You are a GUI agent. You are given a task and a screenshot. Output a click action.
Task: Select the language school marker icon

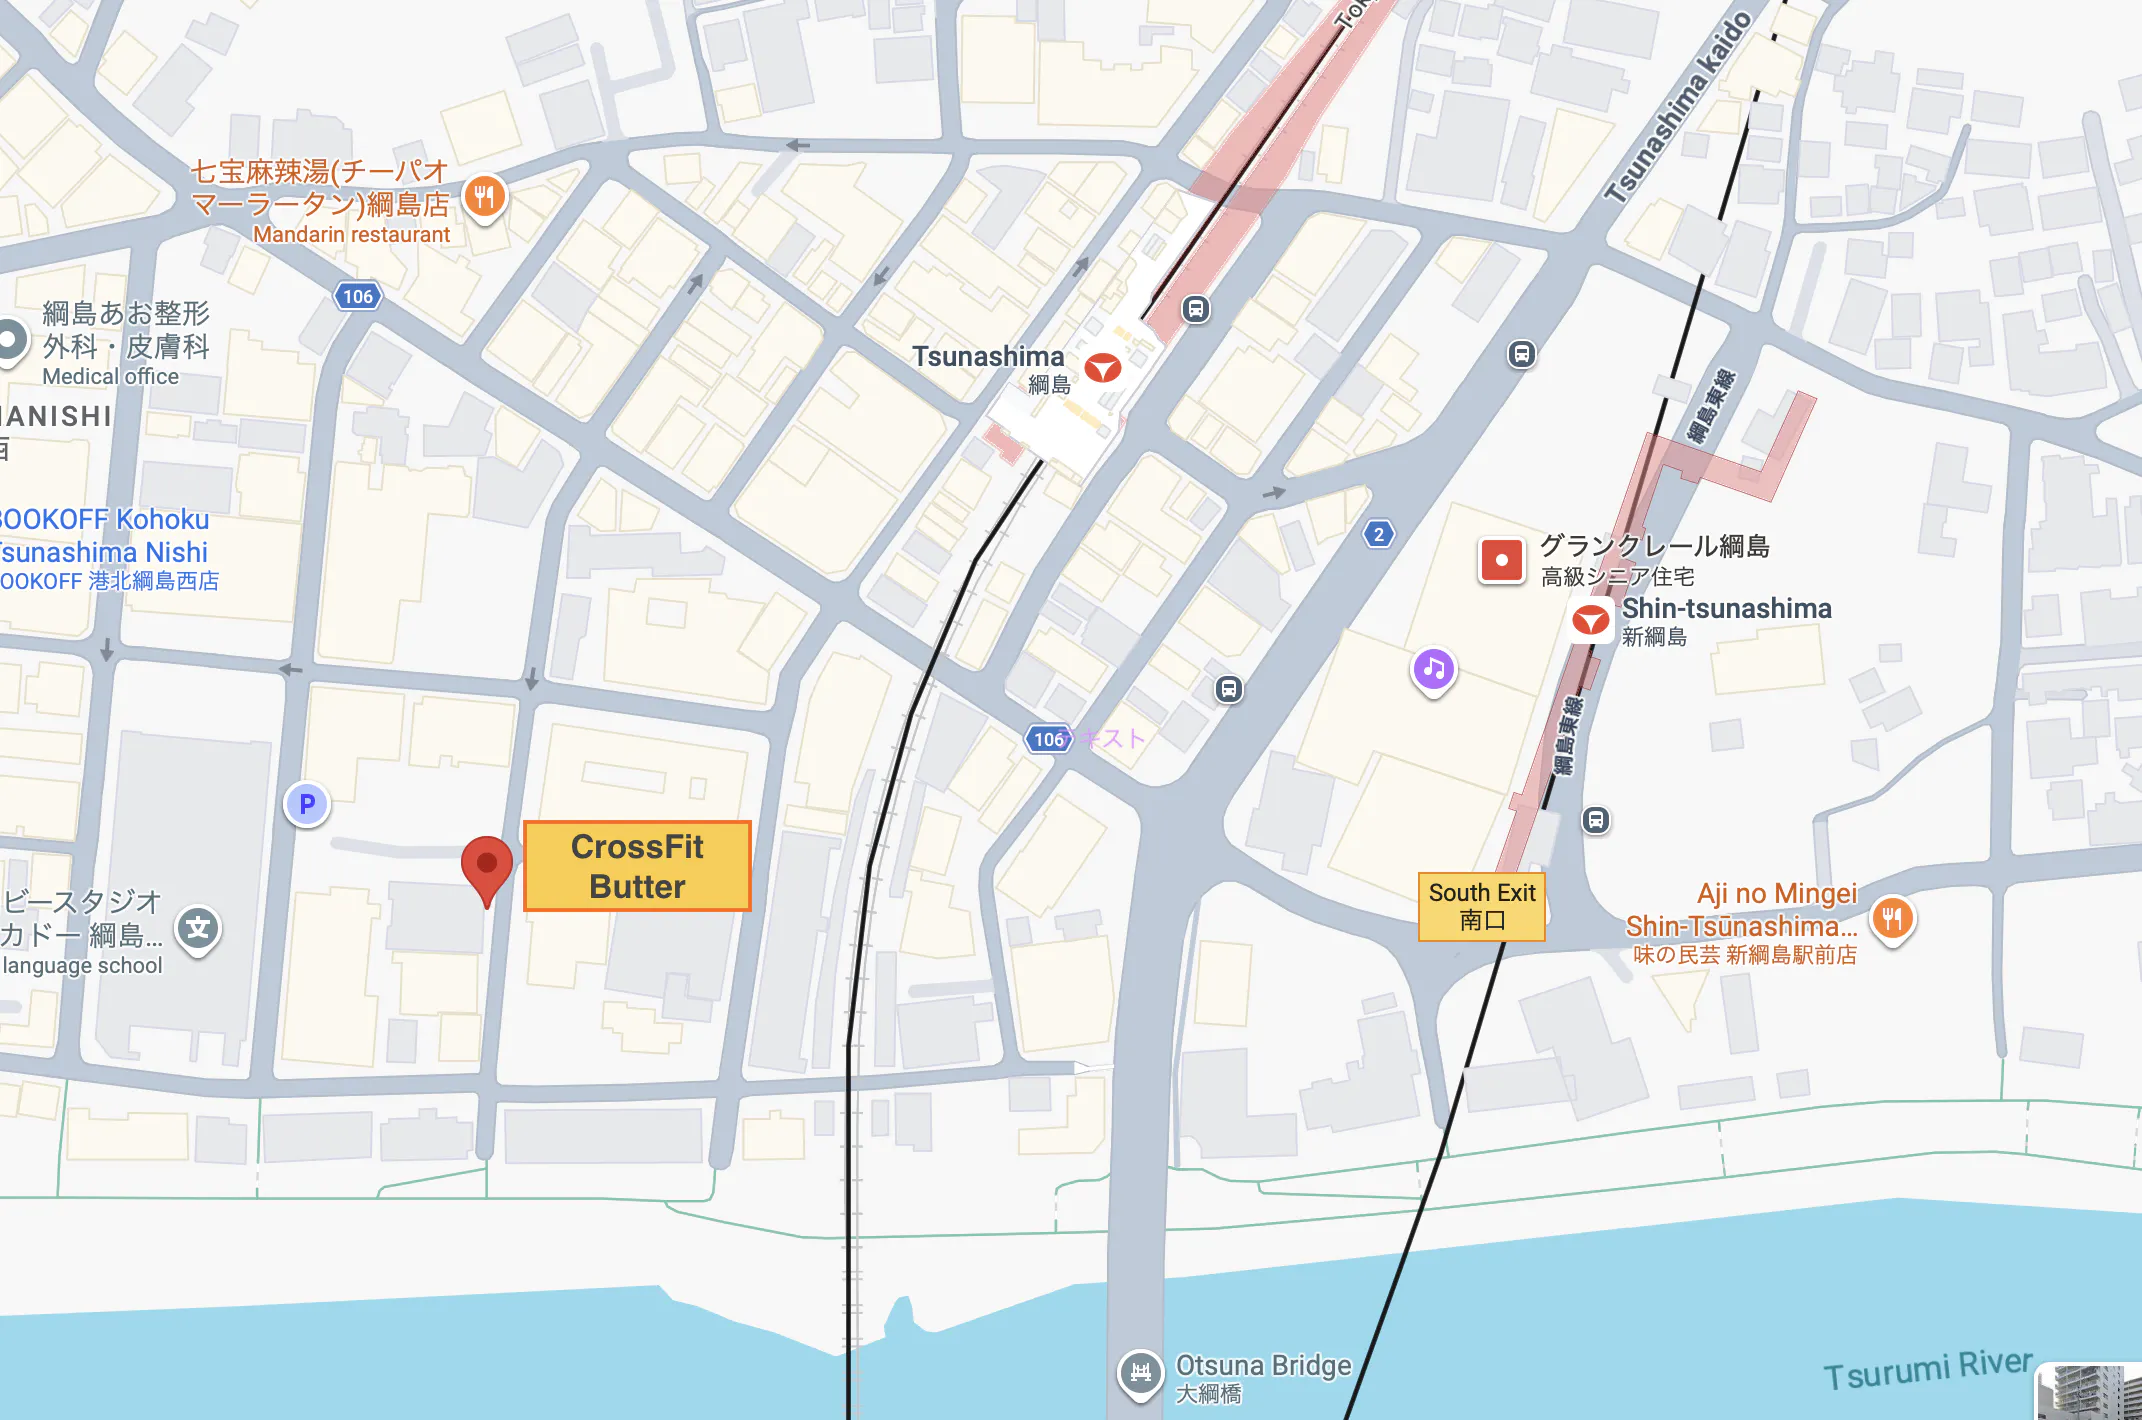[x=198, y=930]
